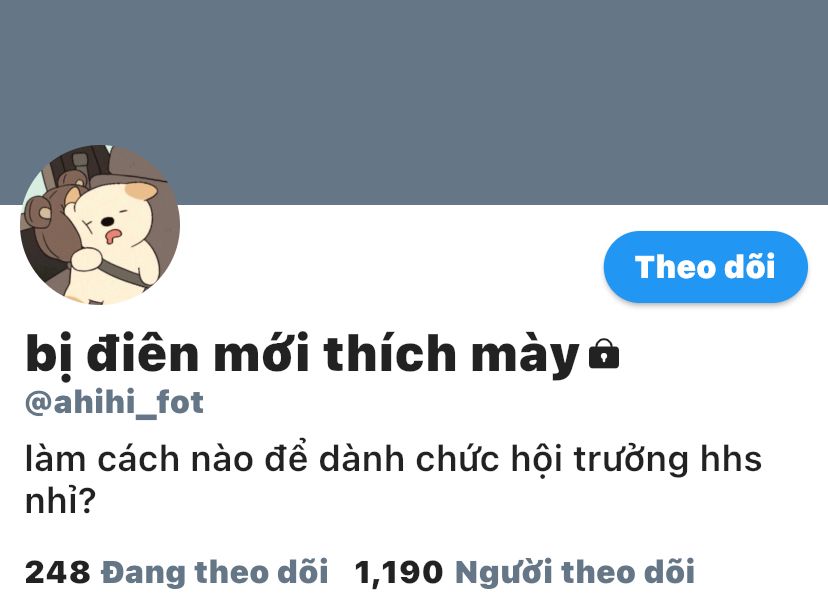Screen dimensions: 828x601
Task: Open the @ahihi_fot username handle
Action: [114, 403]
